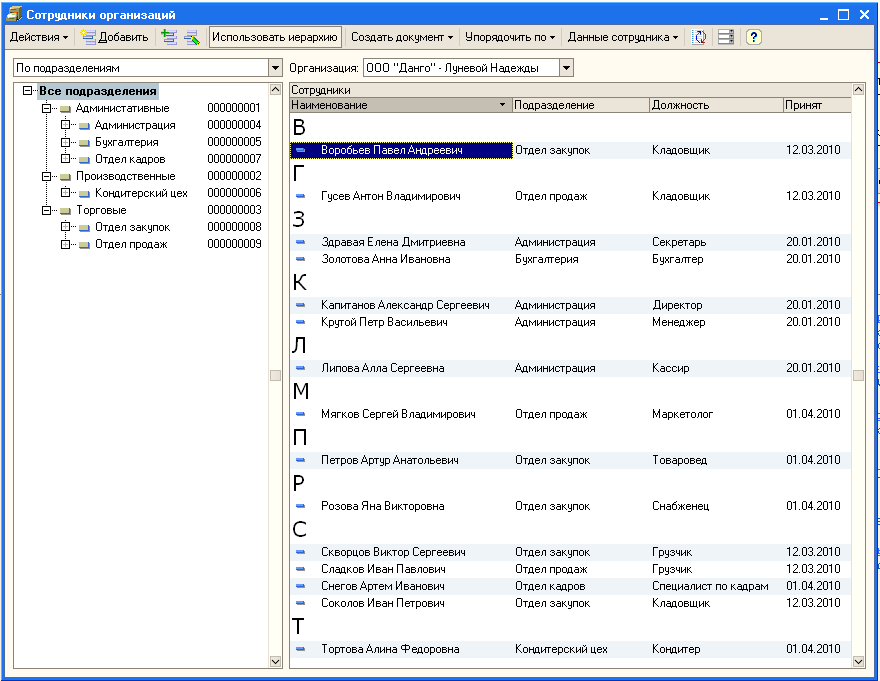Select employee Золотова Анна Ивановна
The width and height of the screenshot is (880, 681).
pos(385,259)
